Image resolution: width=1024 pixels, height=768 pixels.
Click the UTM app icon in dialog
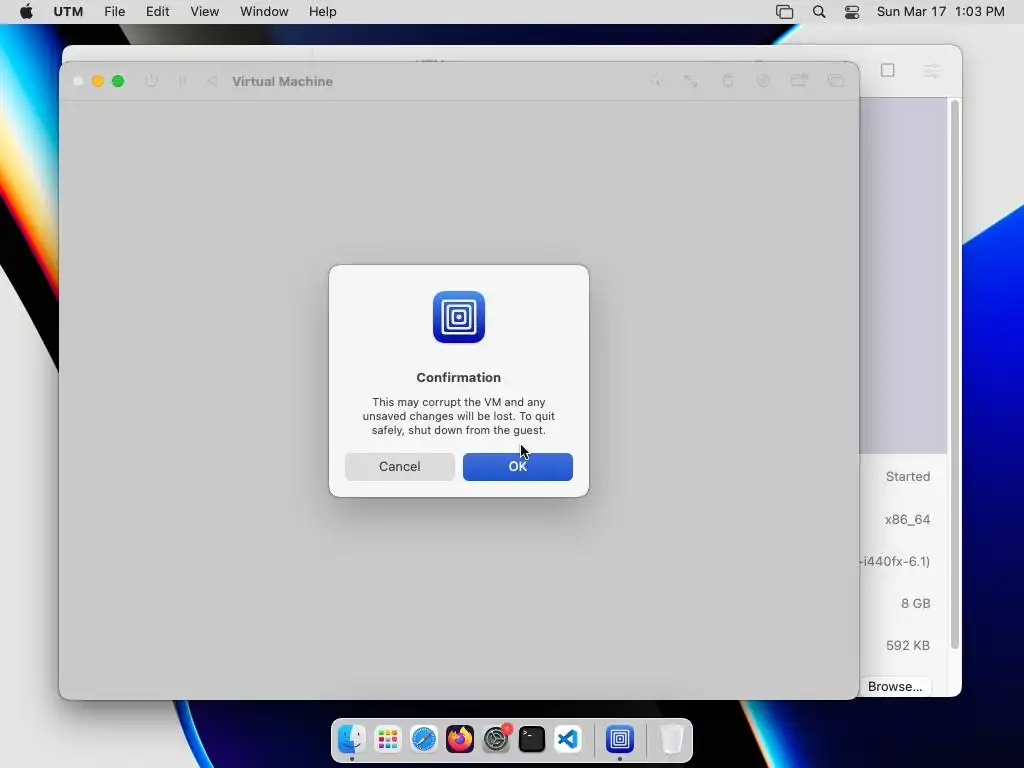tap(458, 317)
